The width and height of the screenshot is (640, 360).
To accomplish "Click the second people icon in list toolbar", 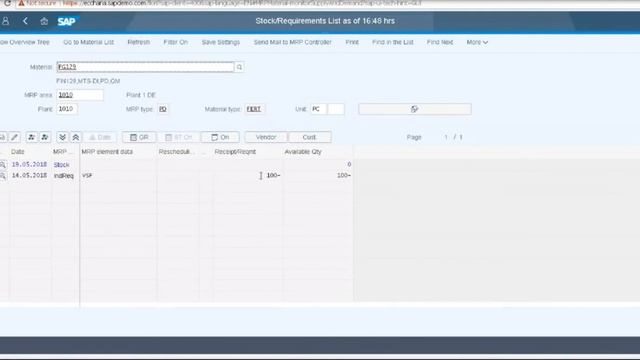I will coord(45,137).
